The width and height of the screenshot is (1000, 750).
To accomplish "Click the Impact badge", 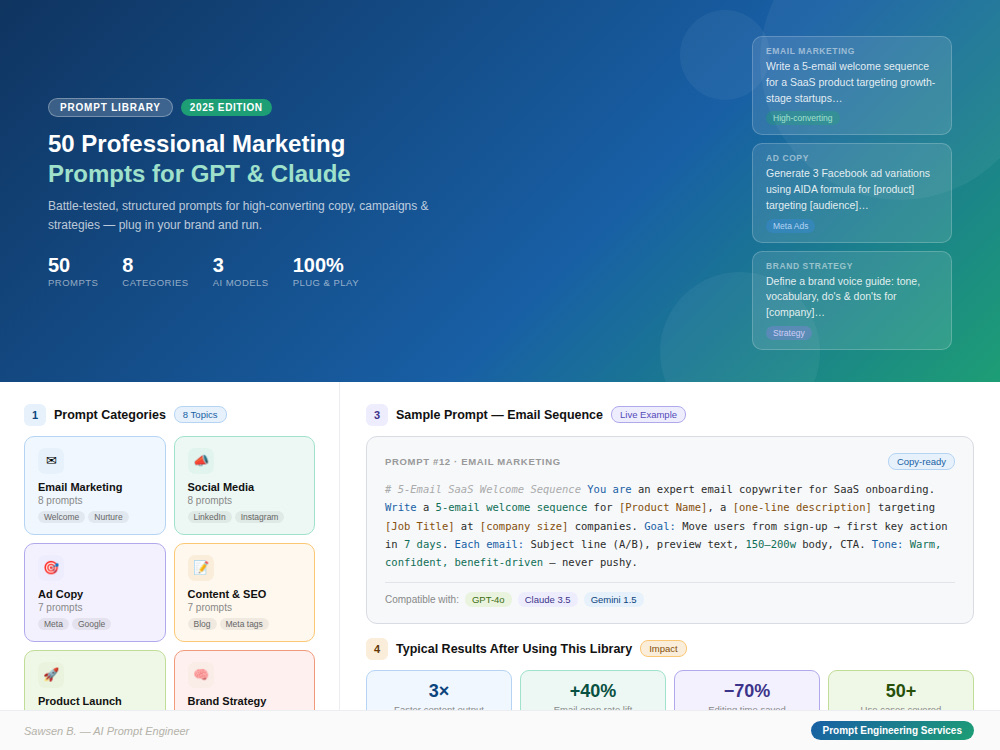I will [x=663, y=649].
